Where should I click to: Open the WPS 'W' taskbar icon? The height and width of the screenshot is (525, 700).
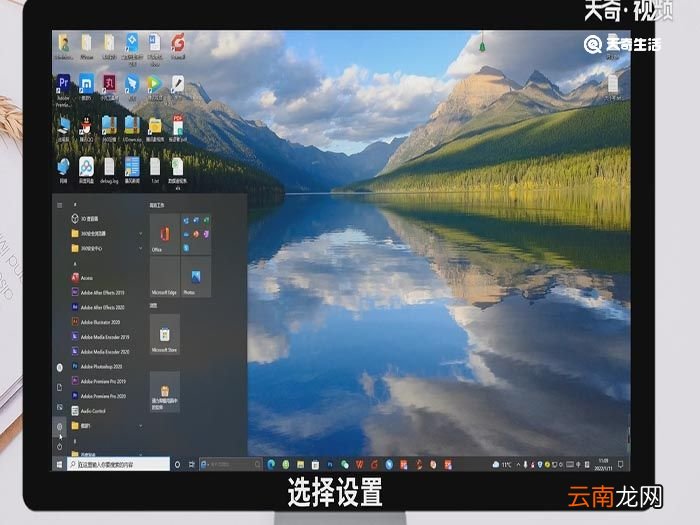click(359, 465)
